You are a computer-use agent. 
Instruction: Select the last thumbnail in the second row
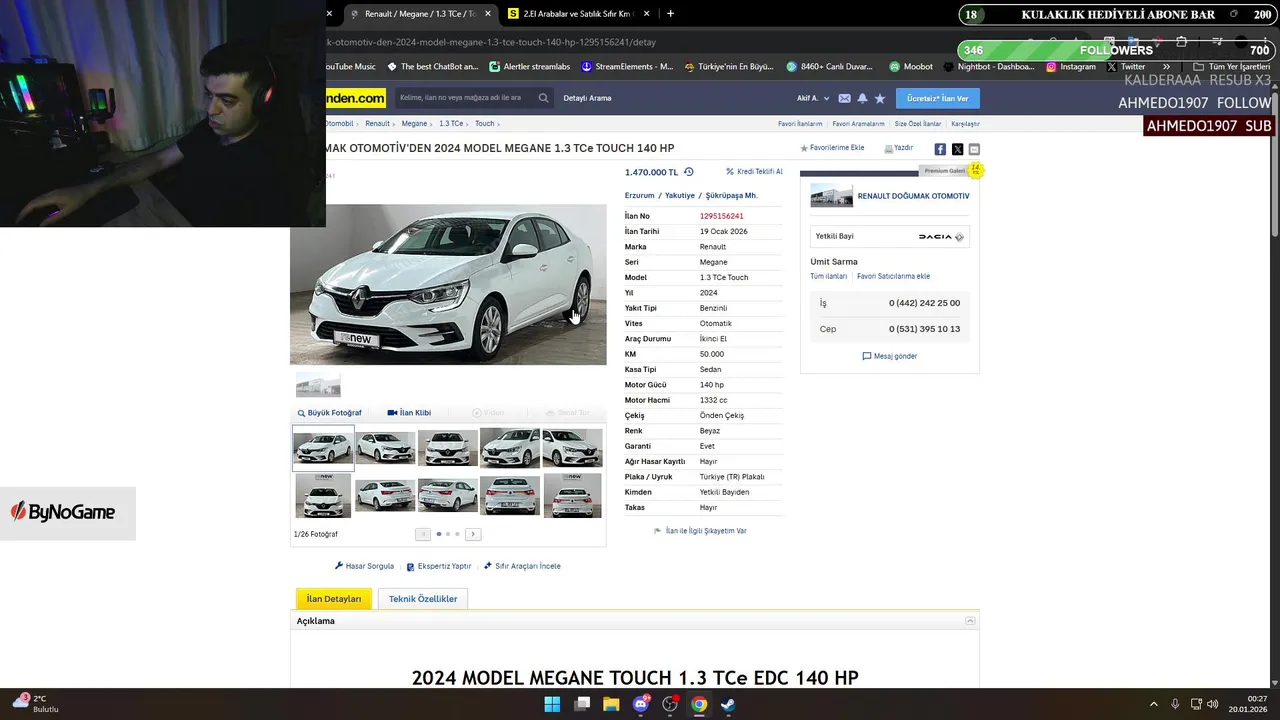[573, 496]
